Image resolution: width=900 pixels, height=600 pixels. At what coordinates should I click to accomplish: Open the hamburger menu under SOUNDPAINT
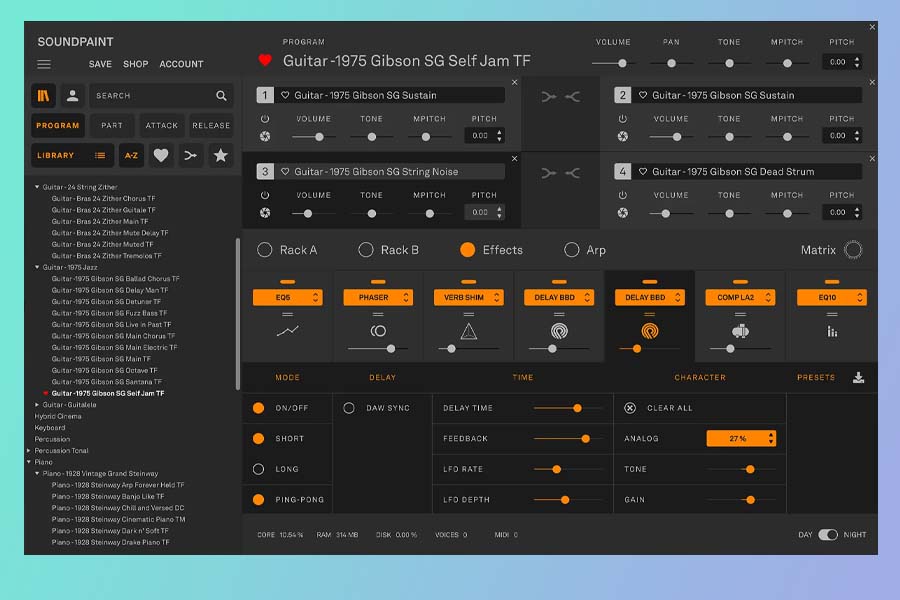(44, 64)
